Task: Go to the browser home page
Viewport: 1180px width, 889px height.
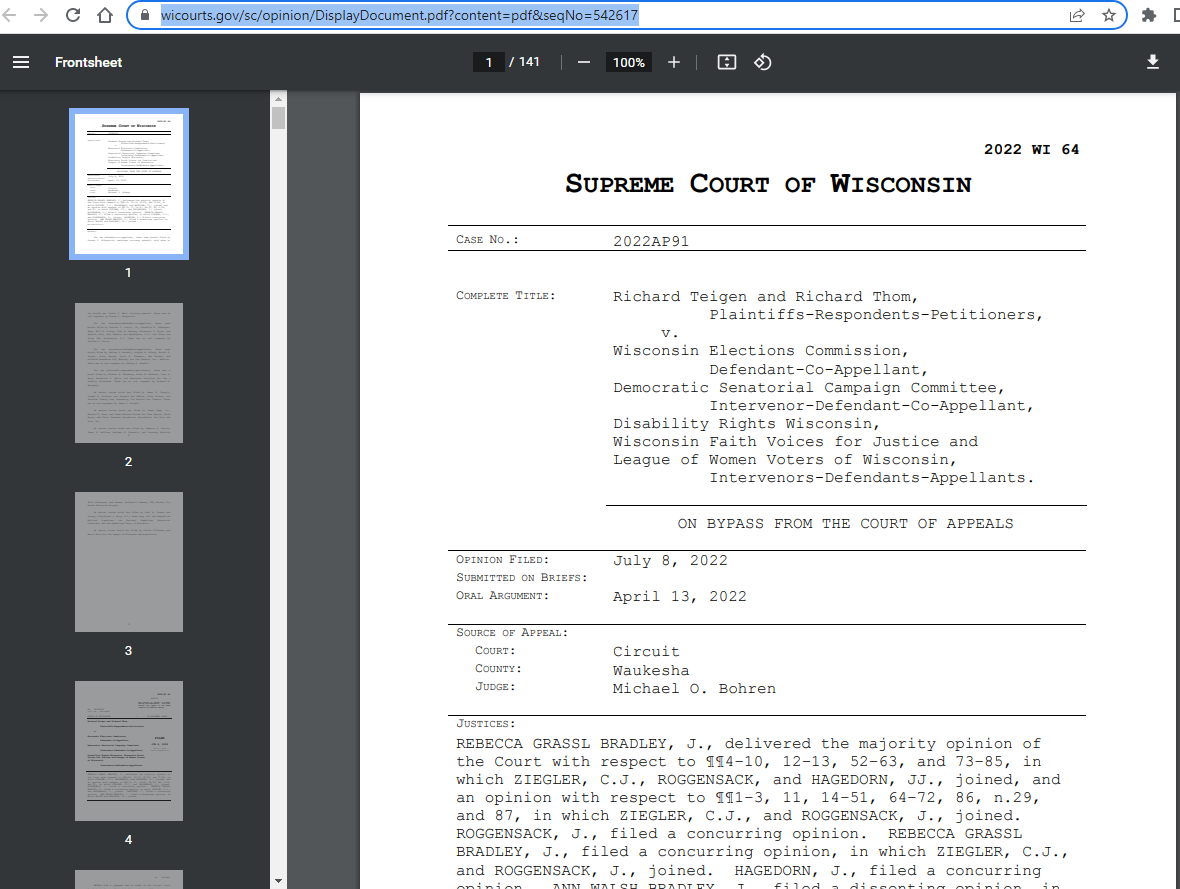Action: (x=105, y=15)
